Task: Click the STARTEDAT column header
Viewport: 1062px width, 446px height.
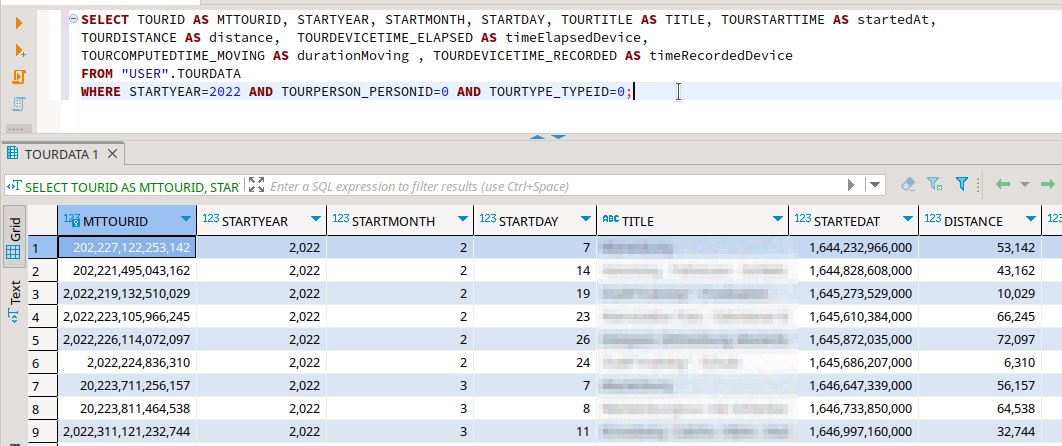Action: [x=853, y=221]
